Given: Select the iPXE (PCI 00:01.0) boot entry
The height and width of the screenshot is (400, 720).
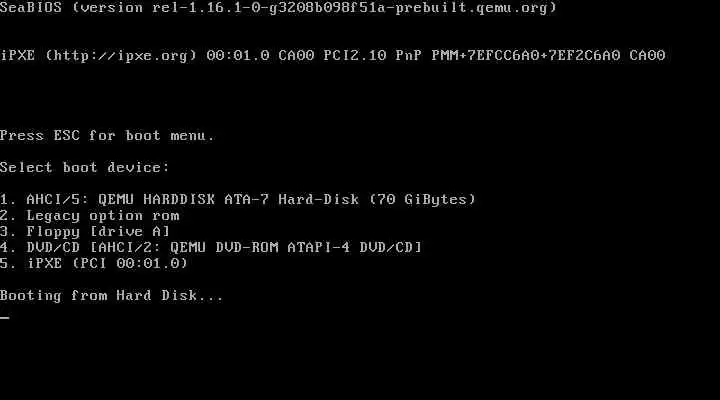Looking at the screenshot, I should coord(94,263).
